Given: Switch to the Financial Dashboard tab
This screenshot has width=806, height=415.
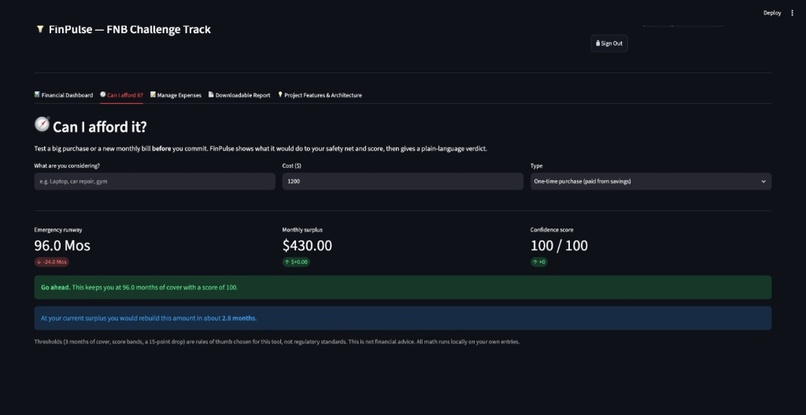Looking at the screenshot, I should [64, 95].
